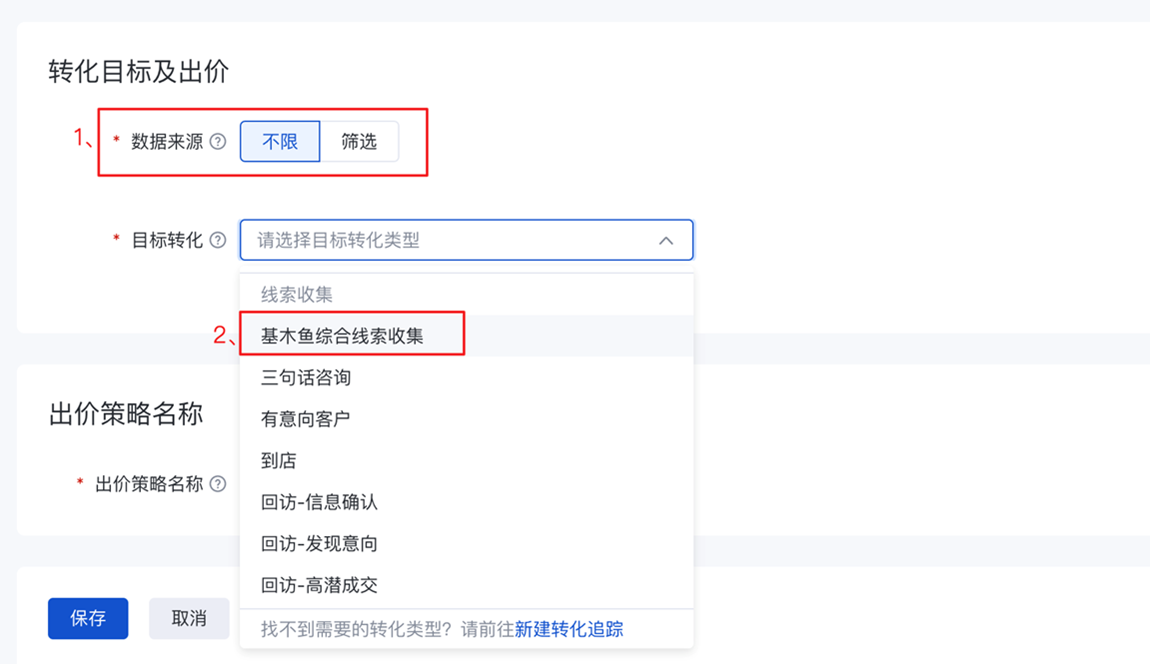Image resolution: width=1150 pixels, height=664 pixels.
Task: Click the 出价策略名称 section heading
Action: (126, 414)
